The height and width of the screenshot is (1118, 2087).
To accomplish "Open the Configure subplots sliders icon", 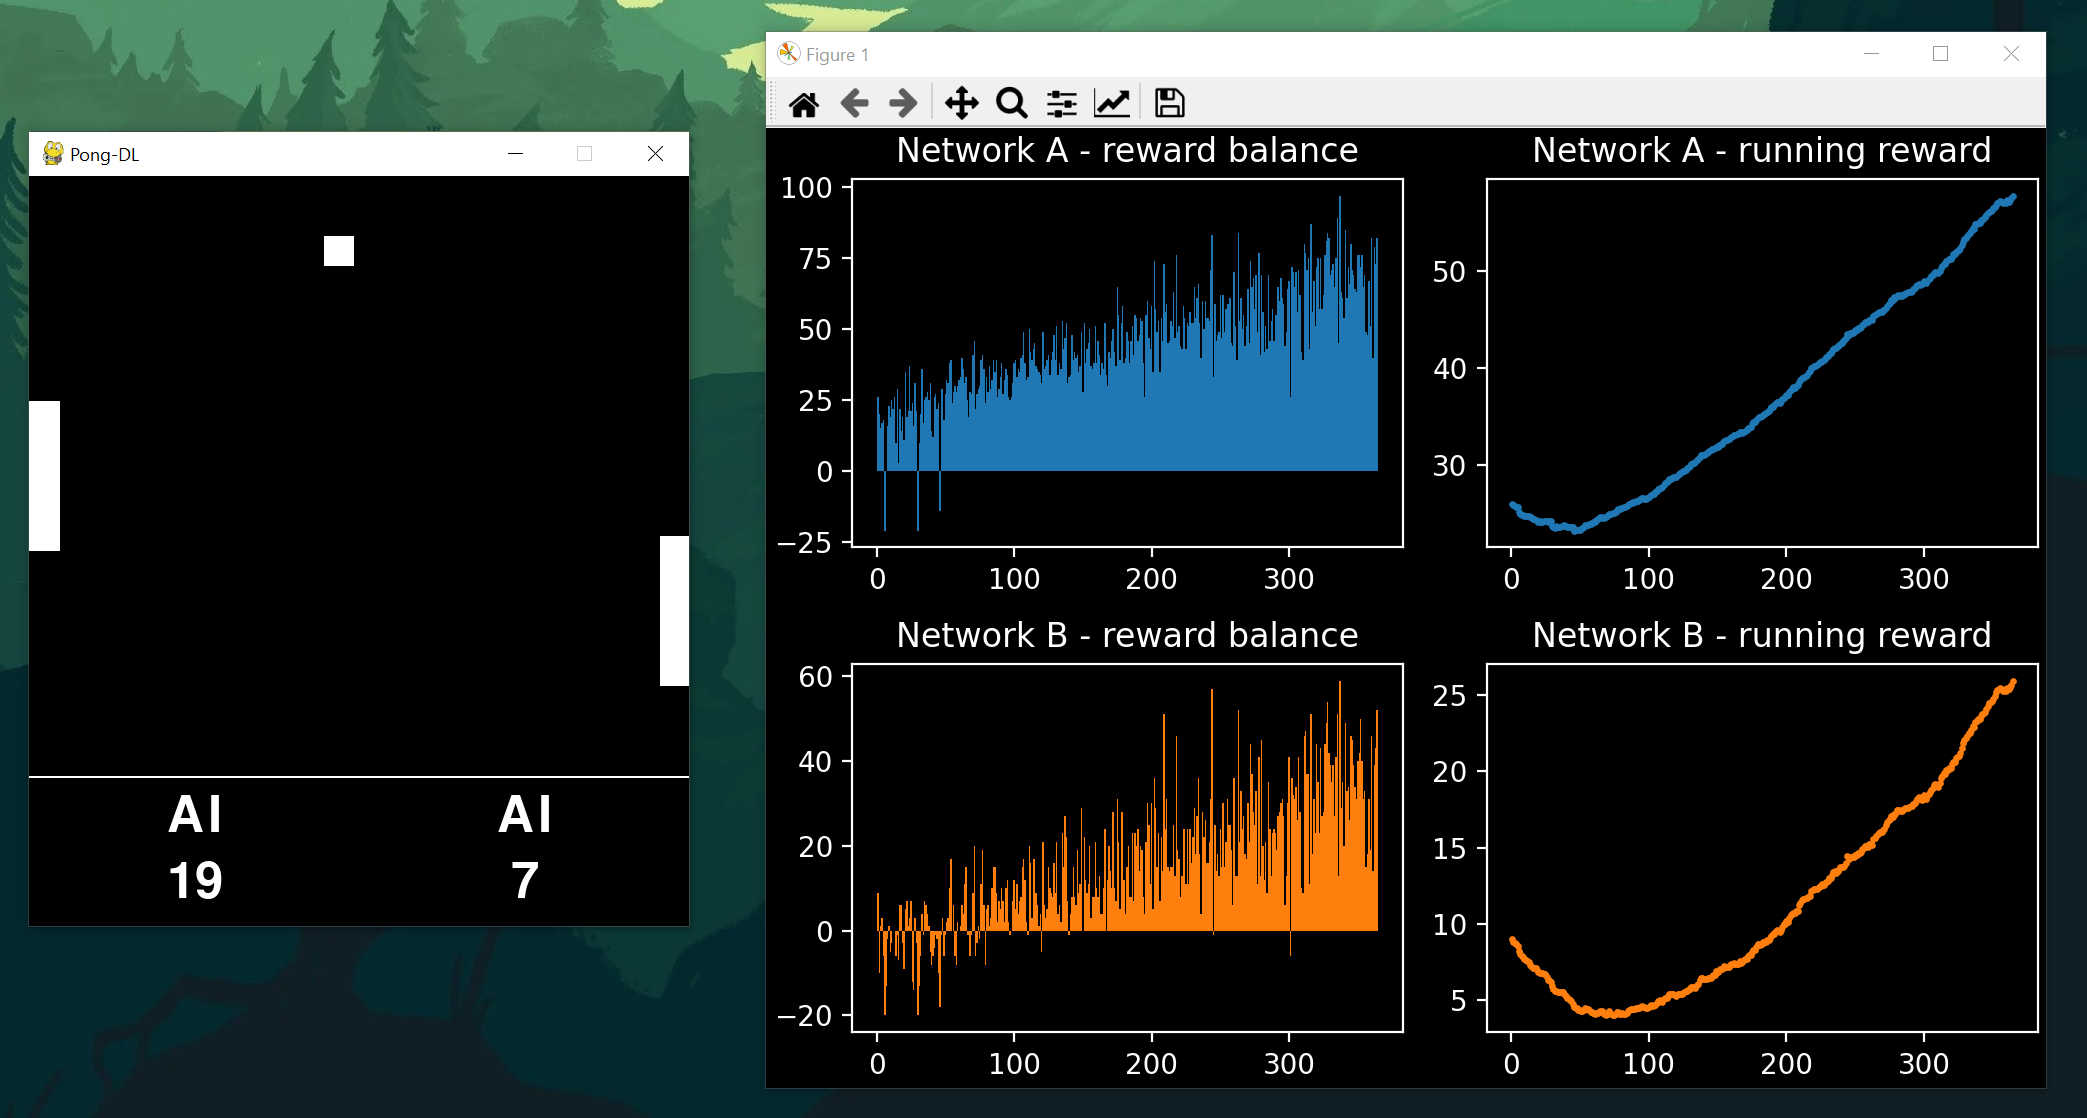I will pyautogui.click(x=1062, y=103).
